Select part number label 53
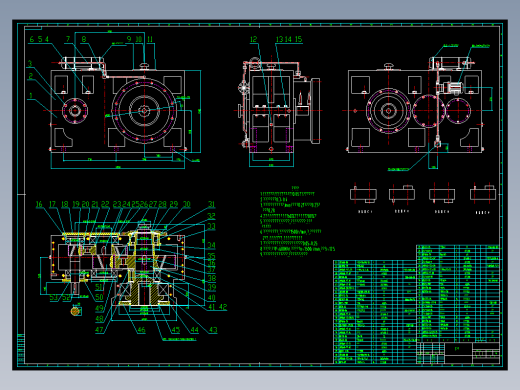Screen dimensions: 520x390 pyautogui.click(x=54, y=297)
